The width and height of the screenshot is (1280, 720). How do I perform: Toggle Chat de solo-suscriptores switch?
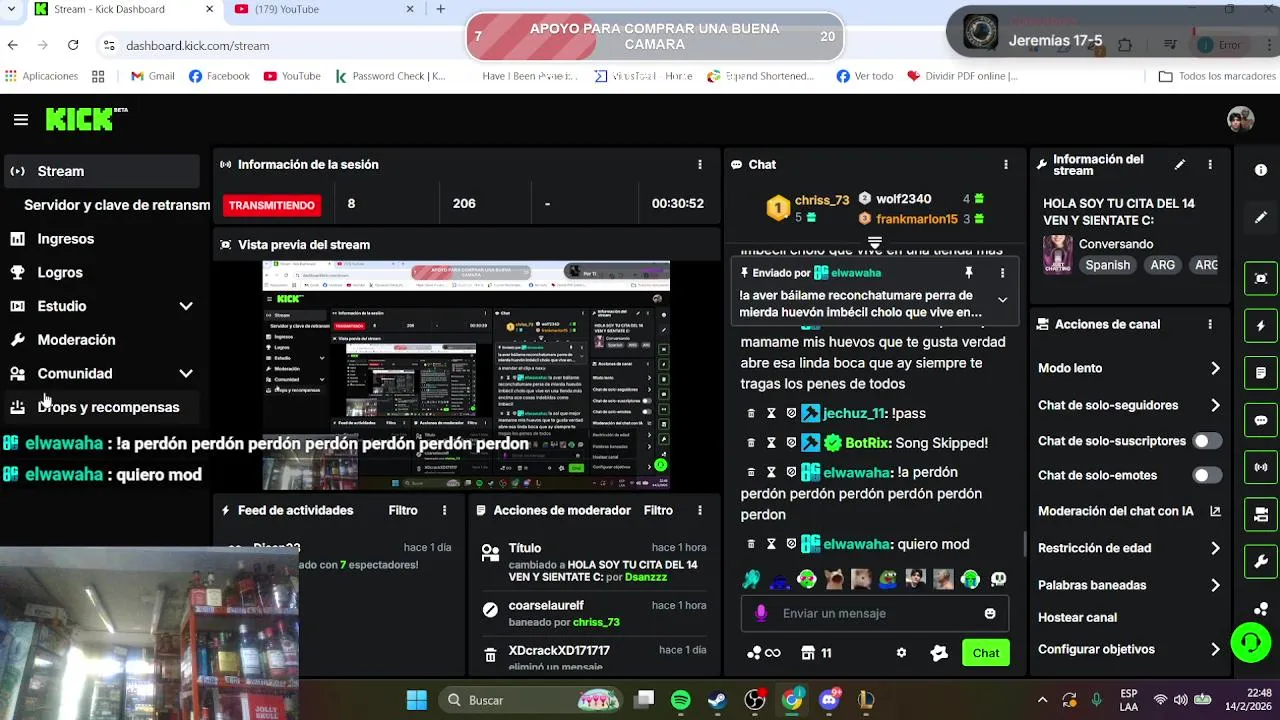(1207, 441)
